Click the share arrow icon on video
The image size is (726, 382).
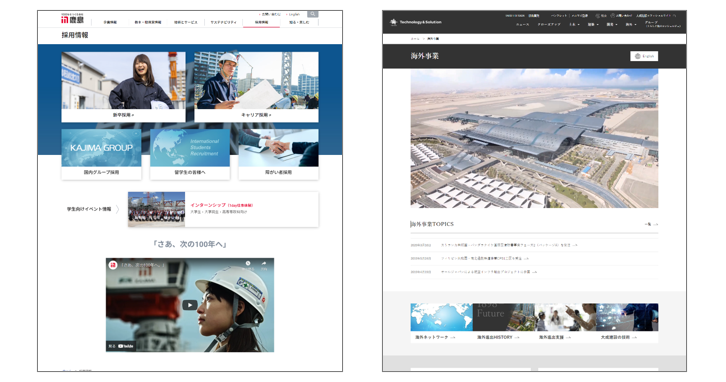coord(264,263)
